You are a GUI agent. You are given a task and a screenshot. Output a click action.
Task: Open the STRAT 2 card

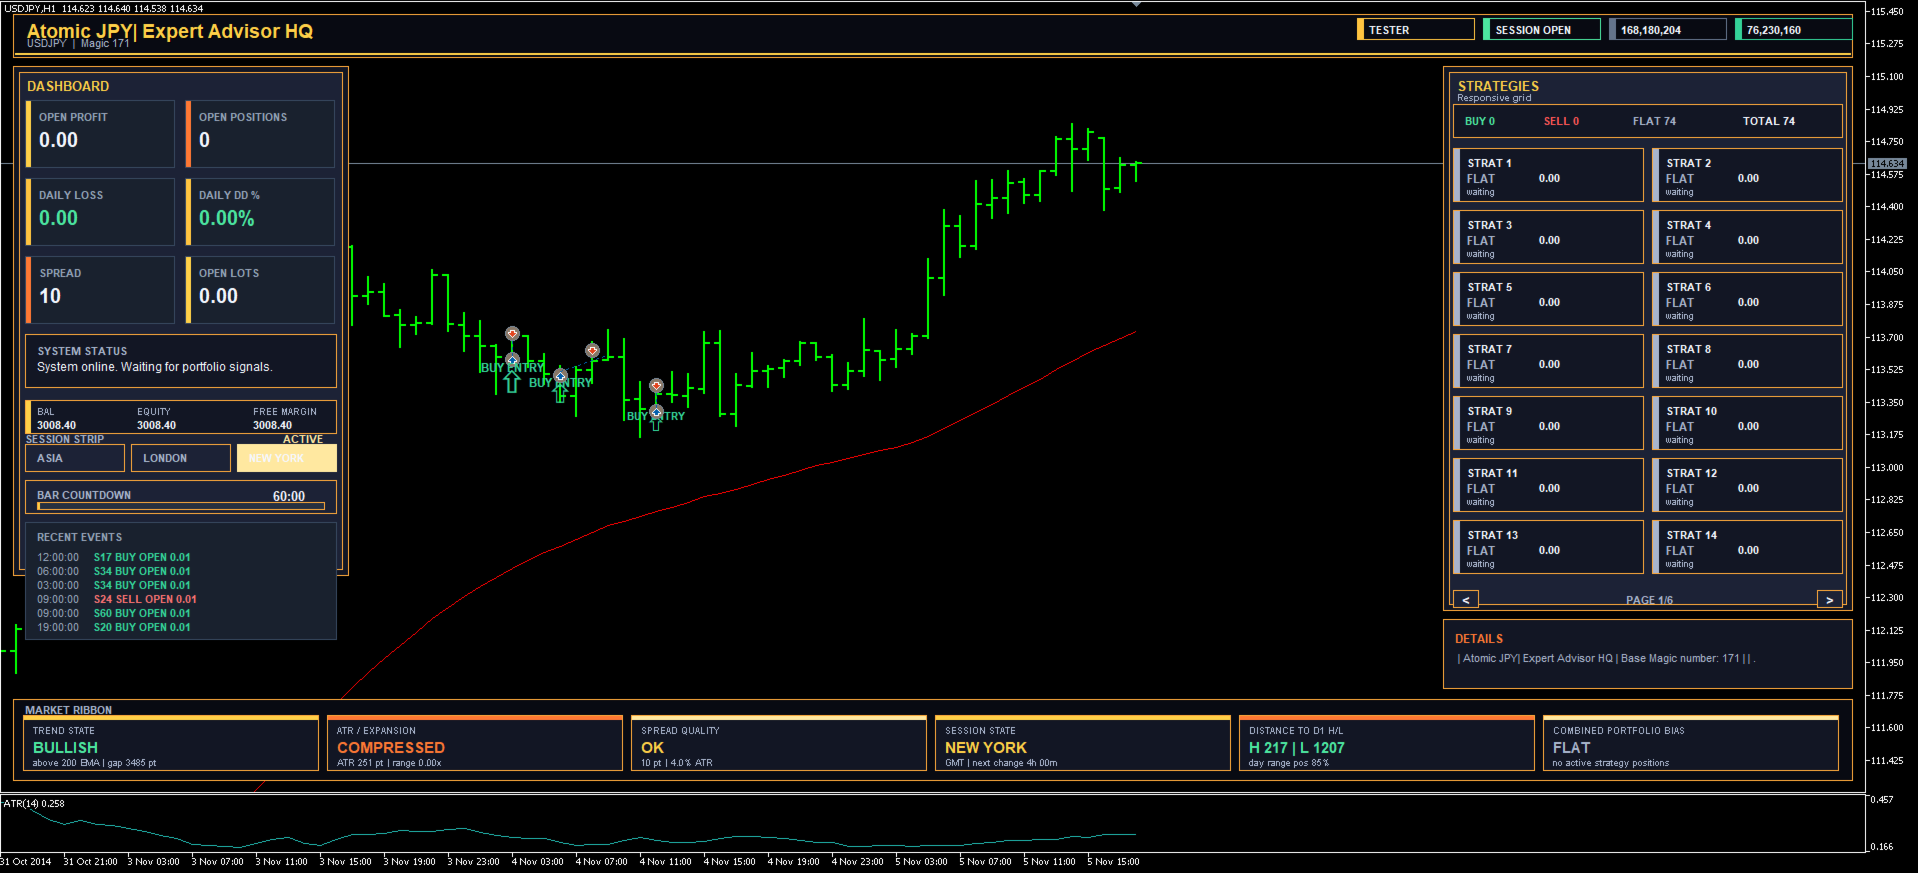1747,175
